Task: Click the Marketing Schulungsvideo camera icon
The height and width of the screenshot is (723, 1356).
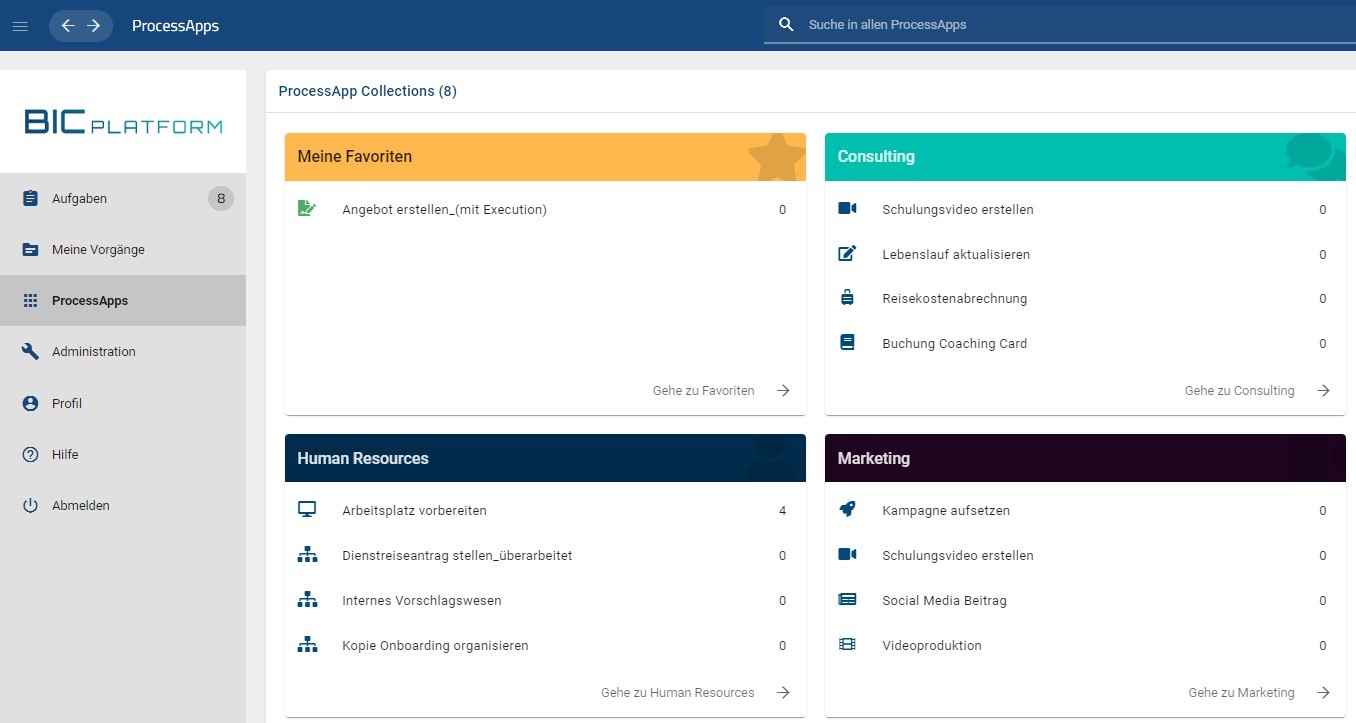Action: coord(847,555)
